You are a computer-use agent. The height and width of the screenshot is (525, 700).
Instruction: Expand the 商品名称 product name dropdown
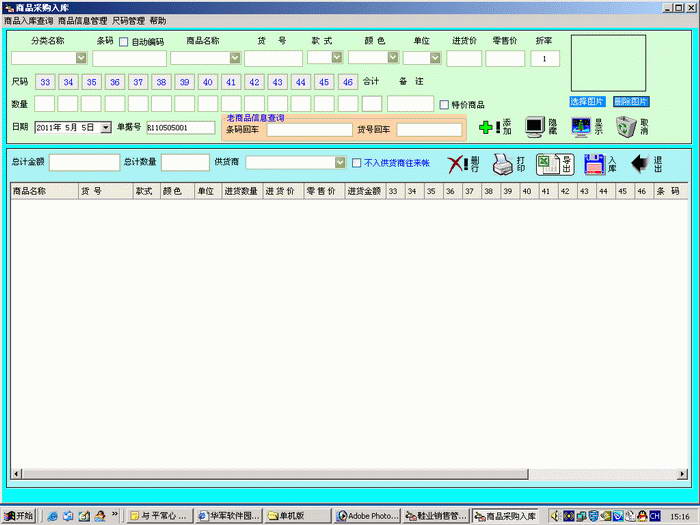(235, 58)
